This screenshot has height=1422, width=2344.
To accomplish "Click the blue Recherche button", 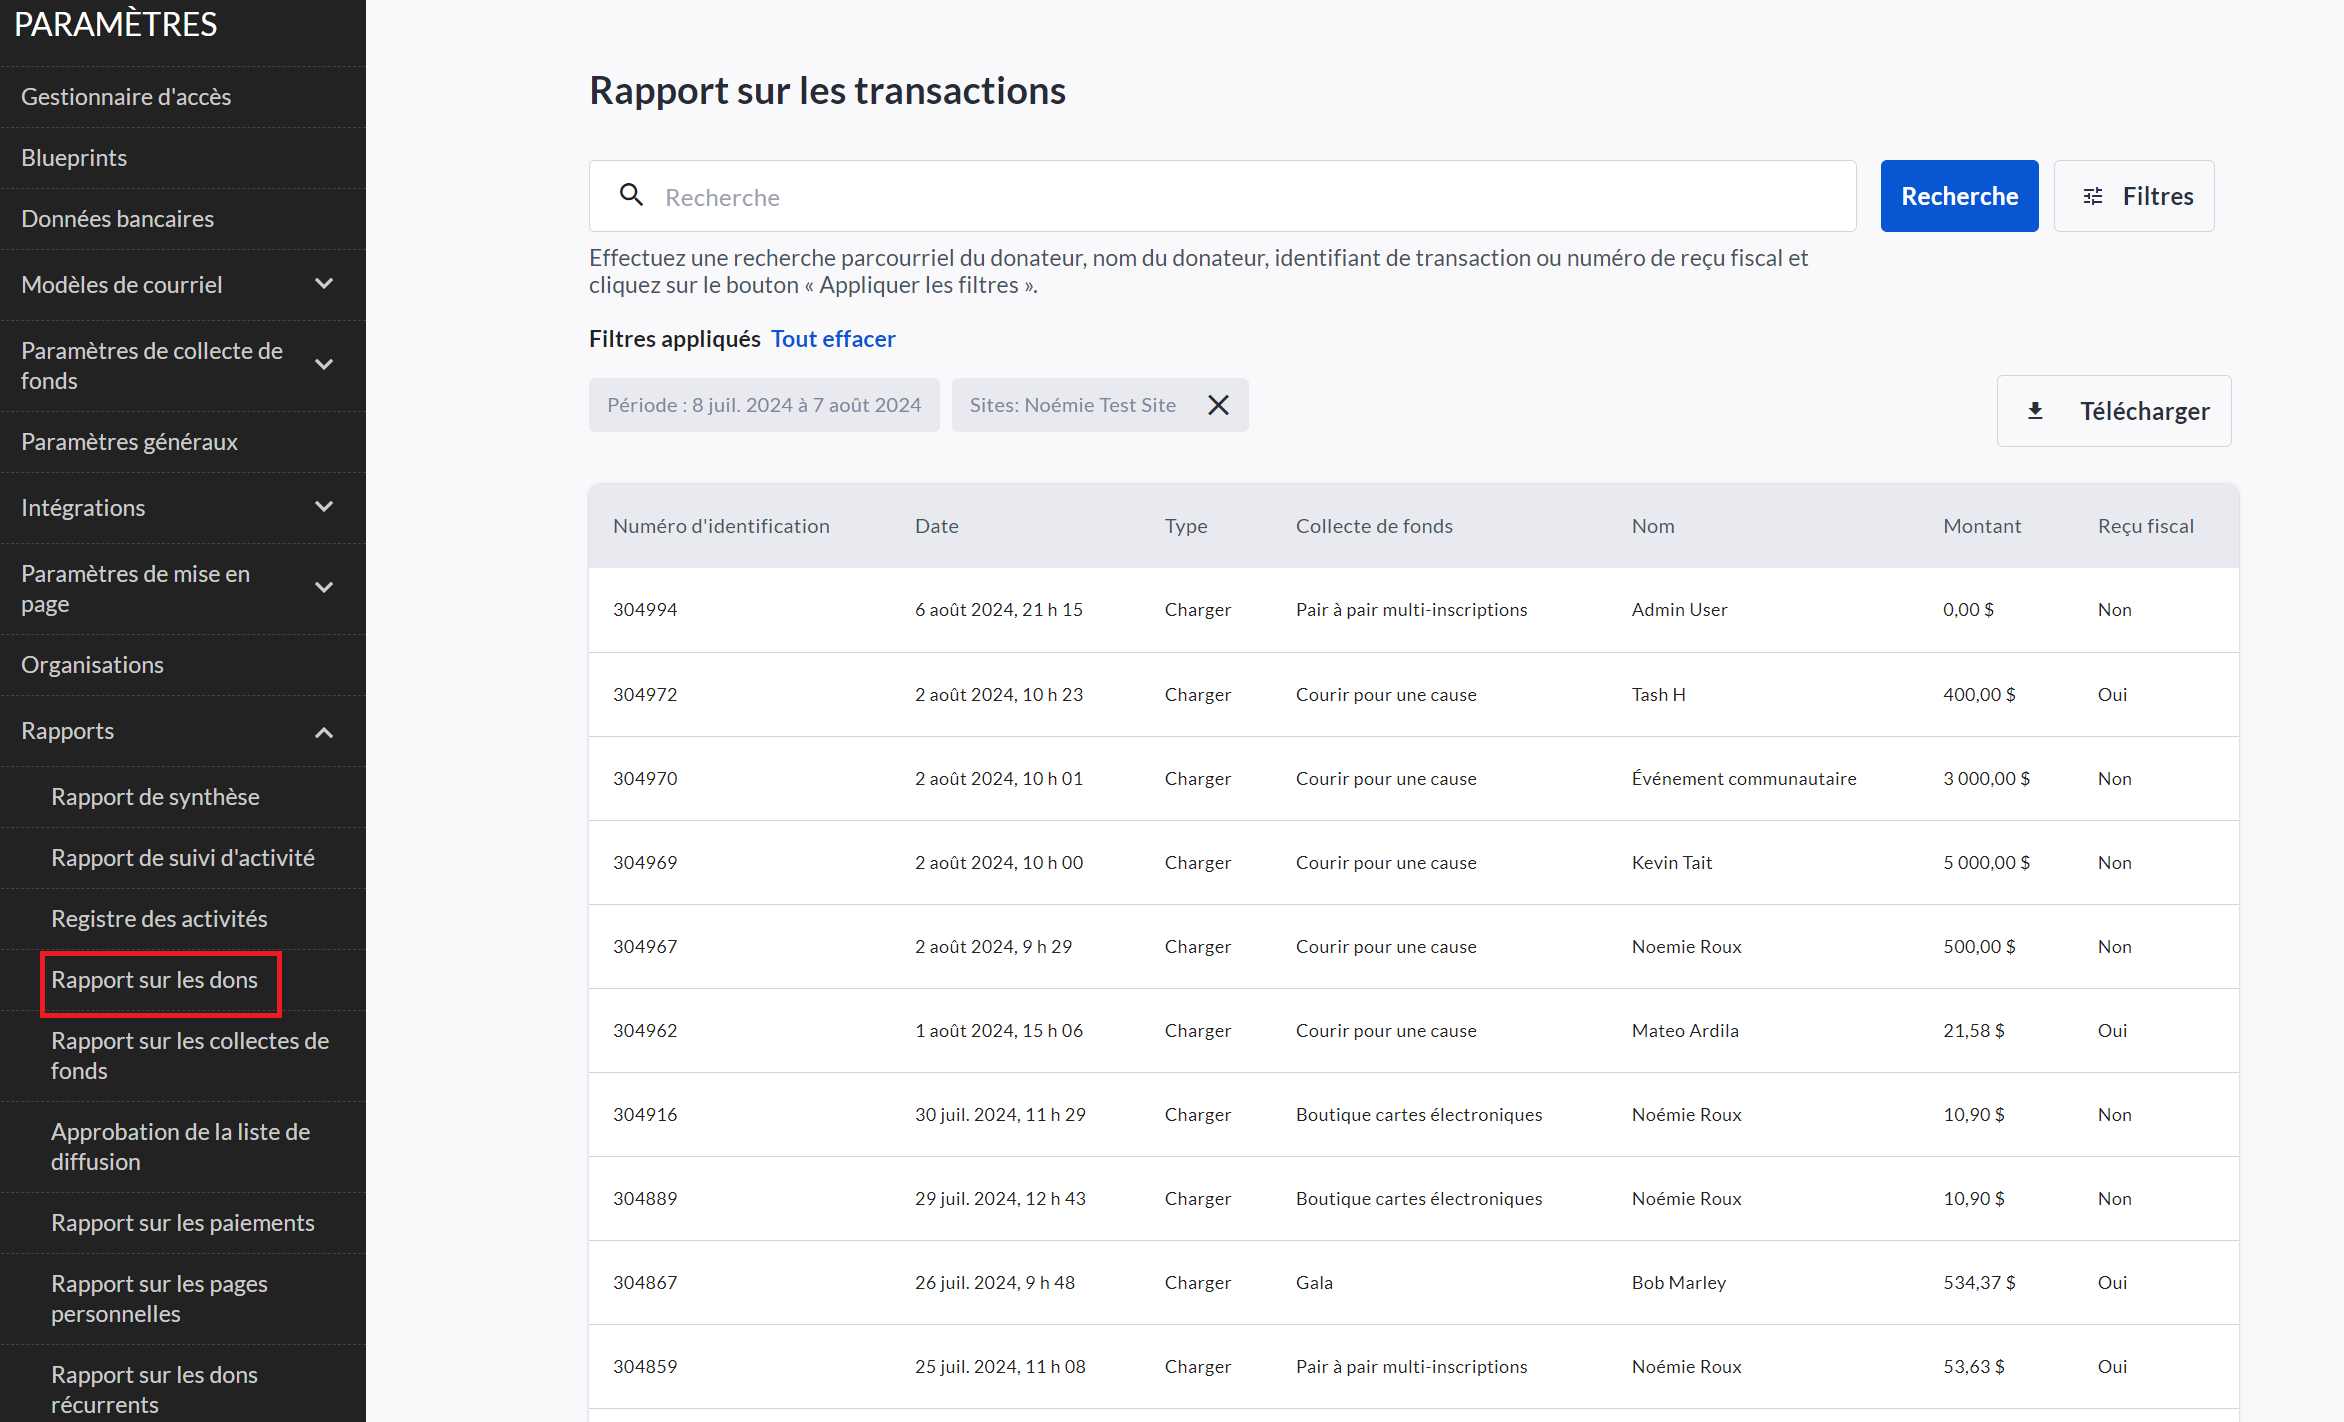I will click(x=1958, y=196).
